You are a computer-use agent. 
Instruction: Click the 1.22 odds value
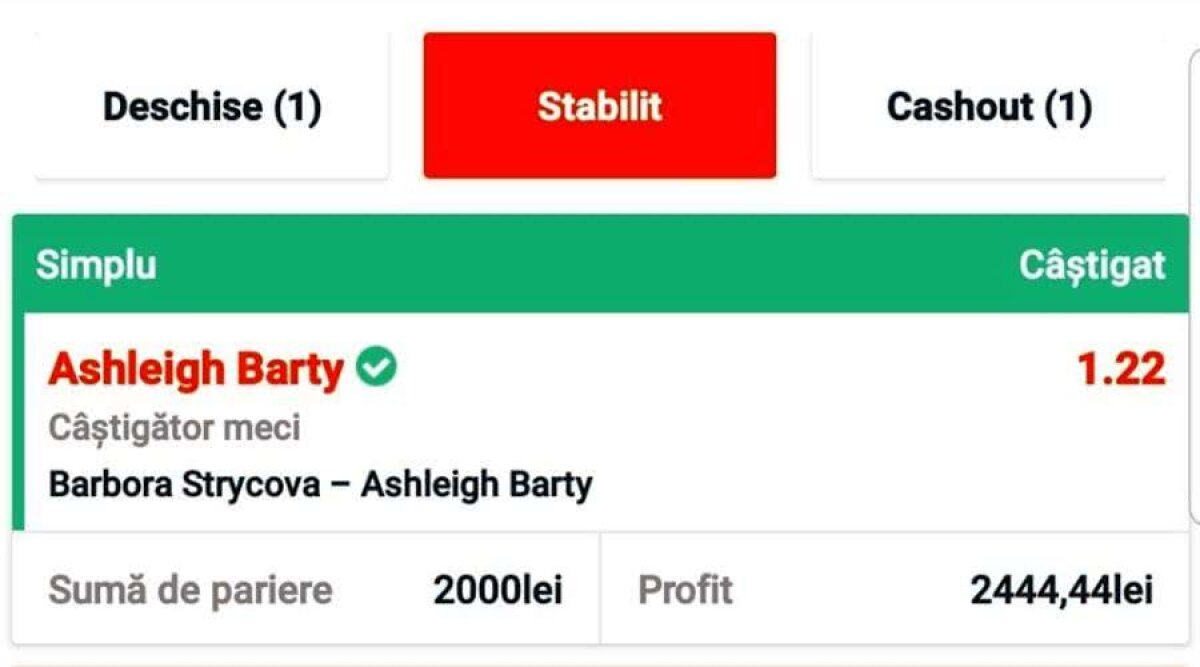point(1120,369)
